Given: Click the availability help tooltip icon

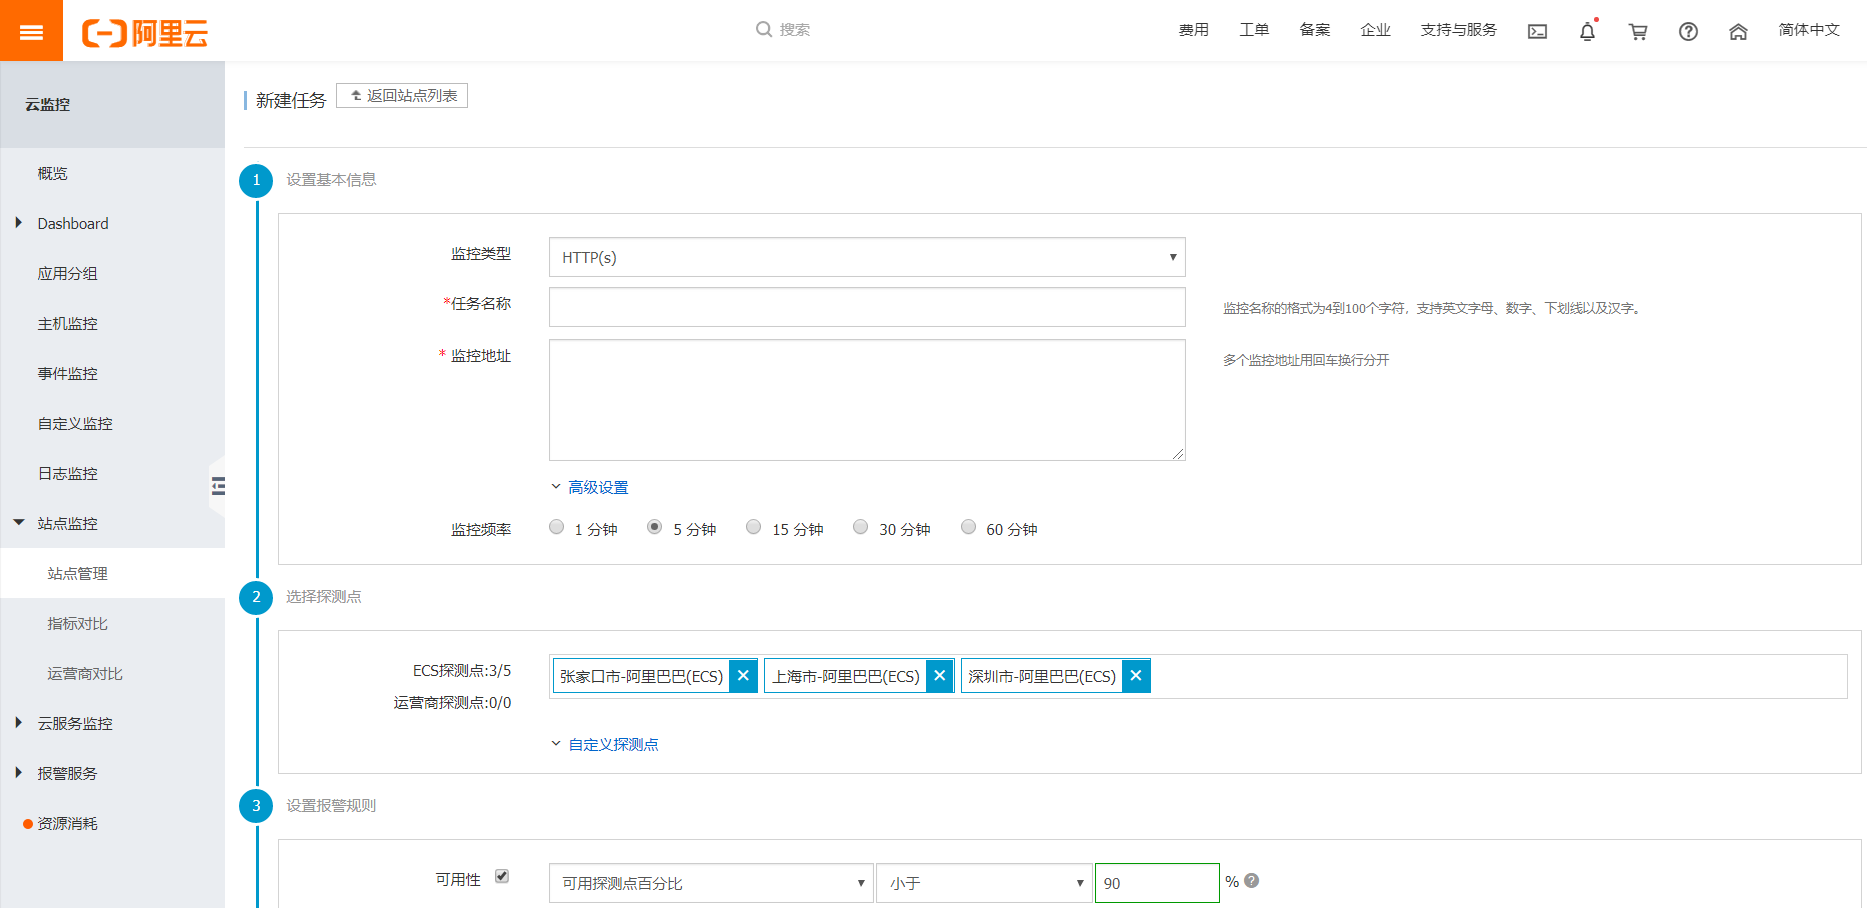Looking at the screenshot, I should point(1252,881).
